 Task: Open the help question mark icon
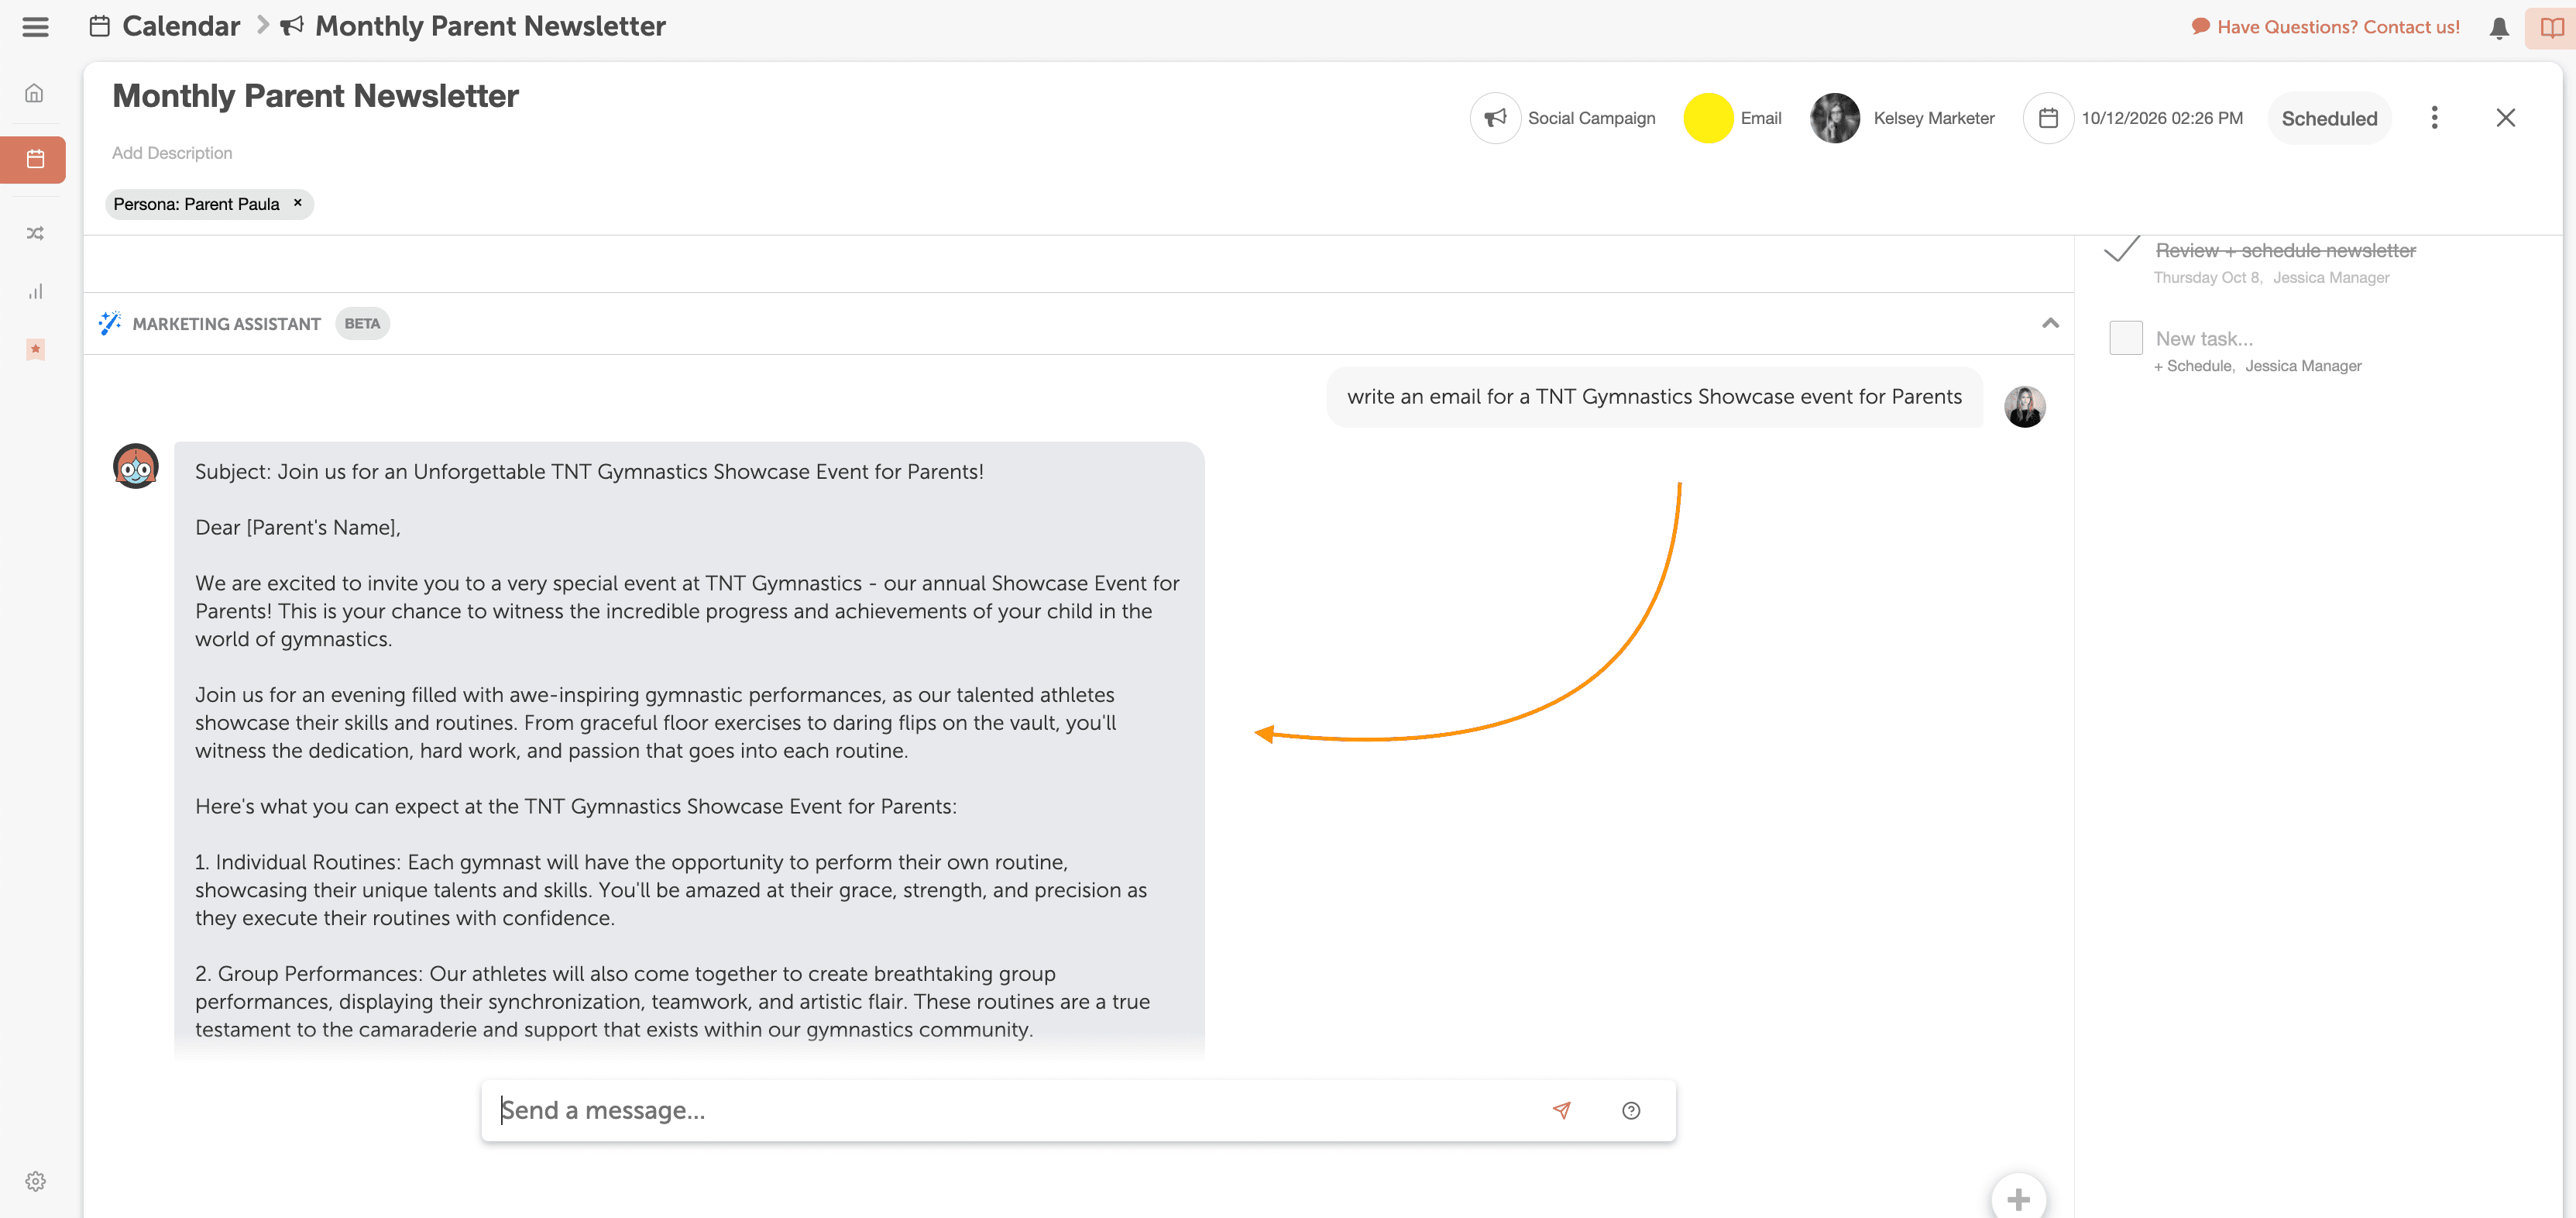[1630, 1110]
